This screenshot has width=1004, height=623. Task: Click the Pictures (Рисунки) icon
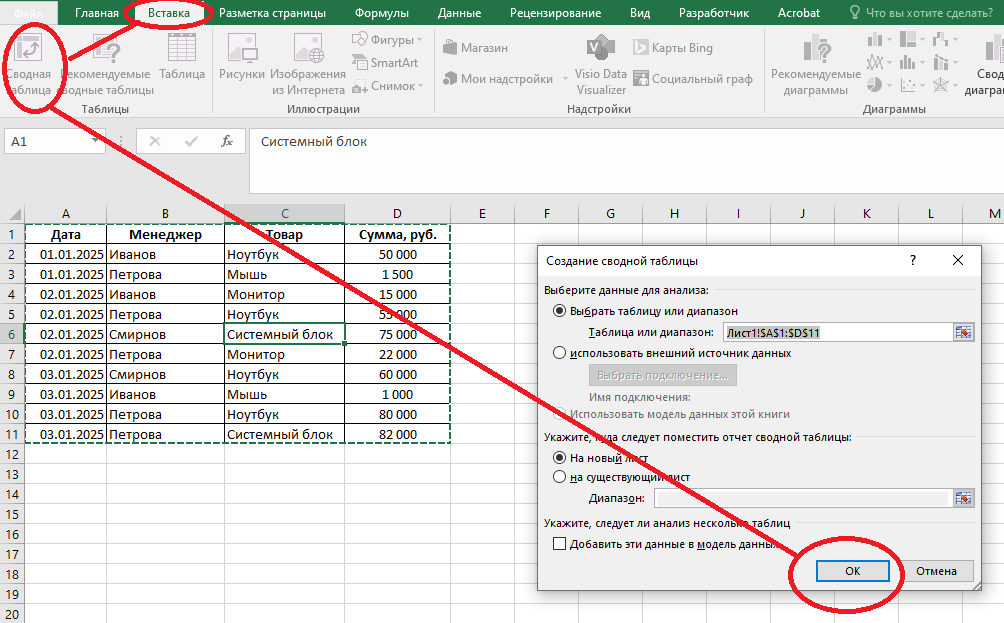(242, 58)
